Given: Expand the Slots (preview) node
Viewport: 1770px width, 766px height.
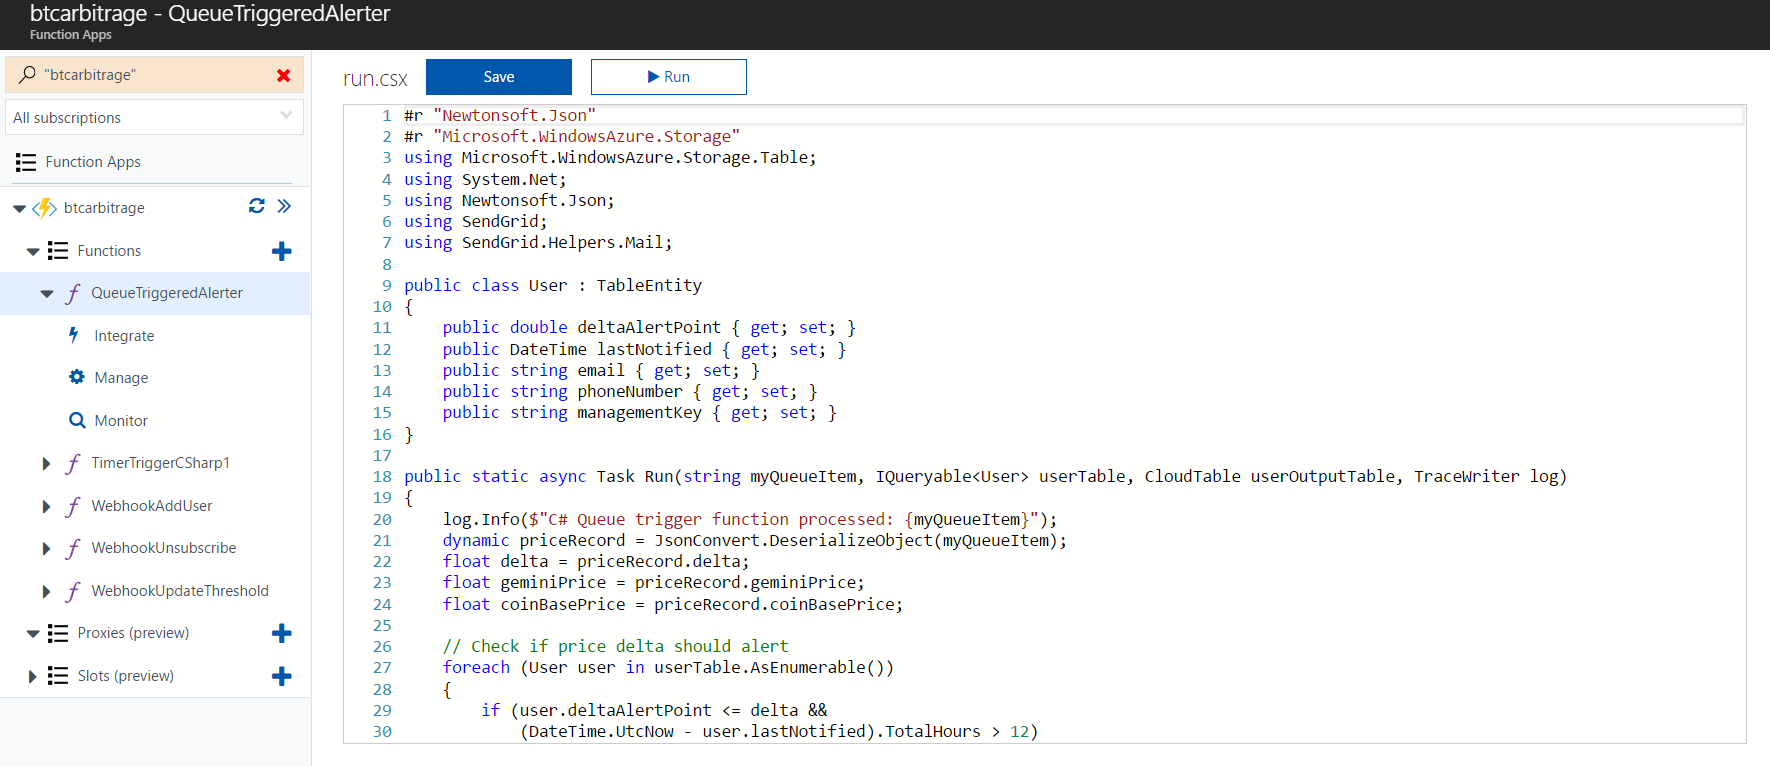Looking at the screenshot, I should pyautogui.click(x=32, y=676).
